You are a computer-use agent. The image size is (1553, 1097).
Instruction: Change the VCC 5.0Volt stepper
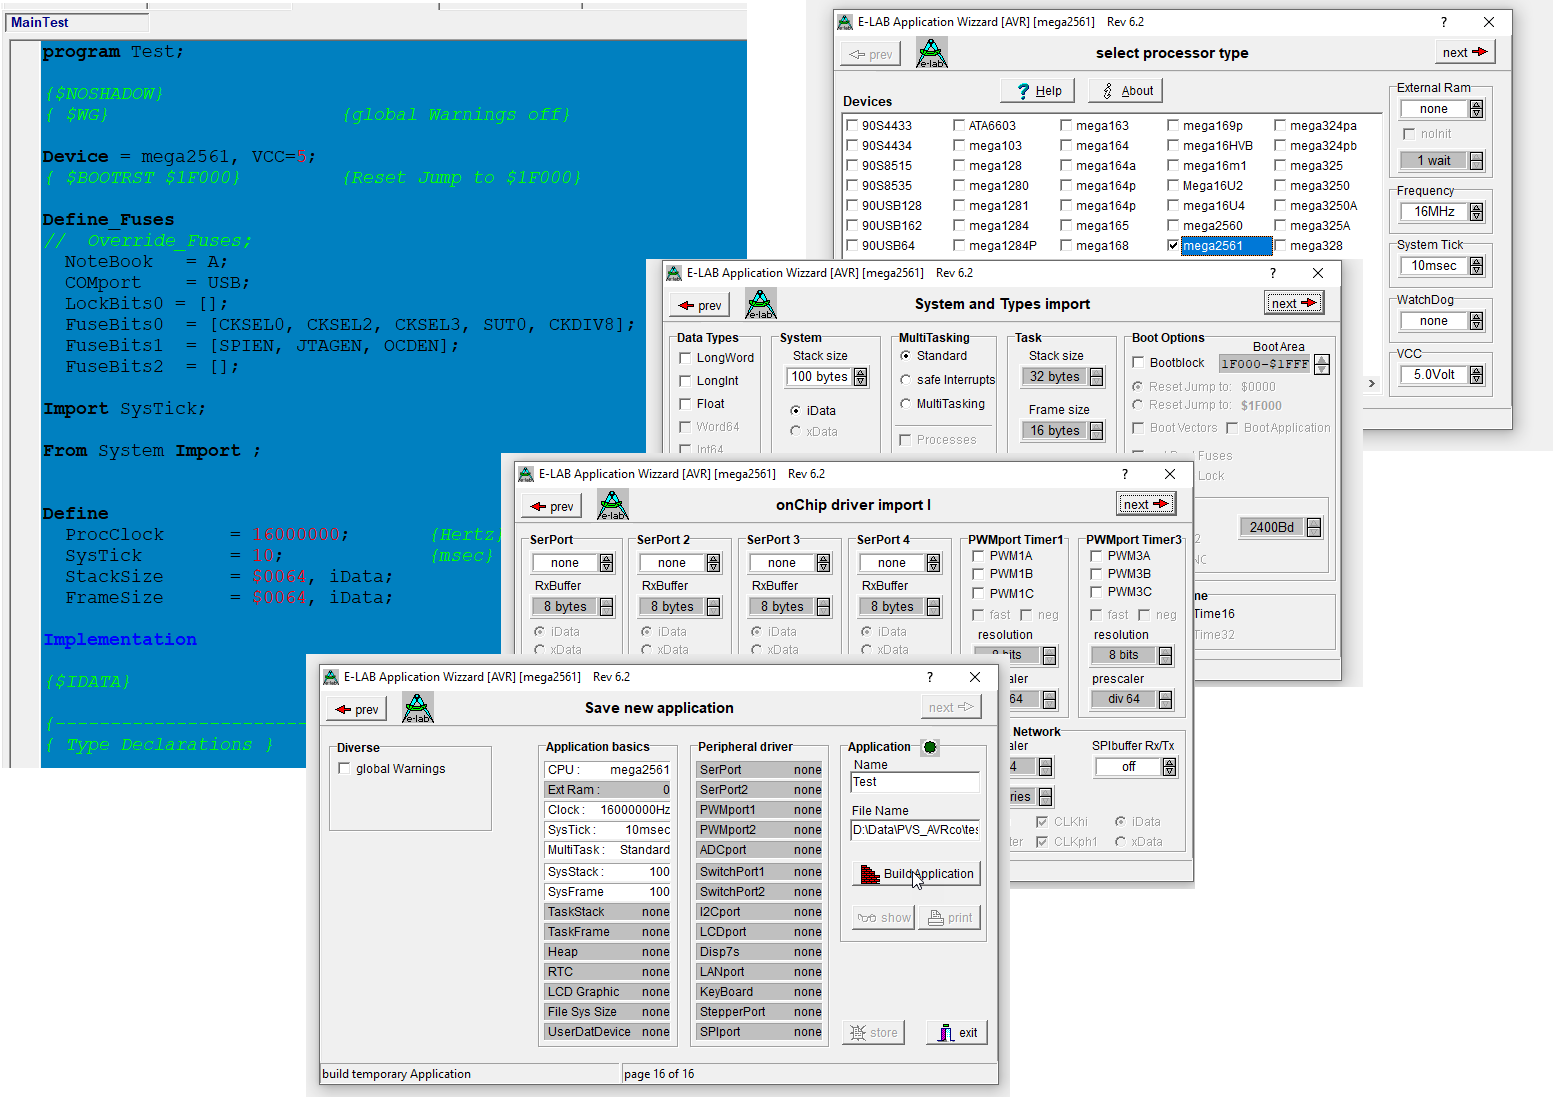click(x=1476, y=375)
